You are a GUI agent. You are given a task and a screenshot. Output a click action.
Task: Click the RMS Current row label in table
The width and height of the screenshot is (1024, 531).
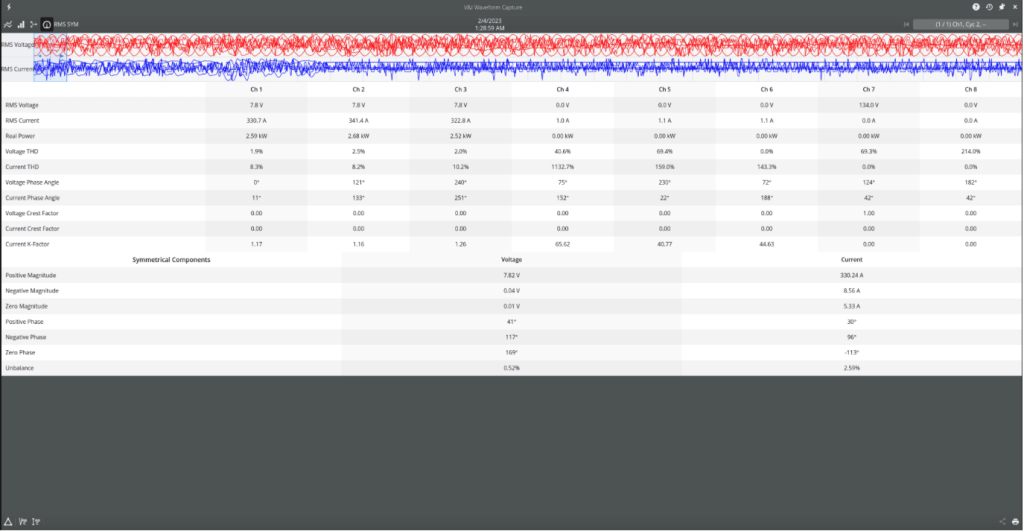[x=22, y=121]
